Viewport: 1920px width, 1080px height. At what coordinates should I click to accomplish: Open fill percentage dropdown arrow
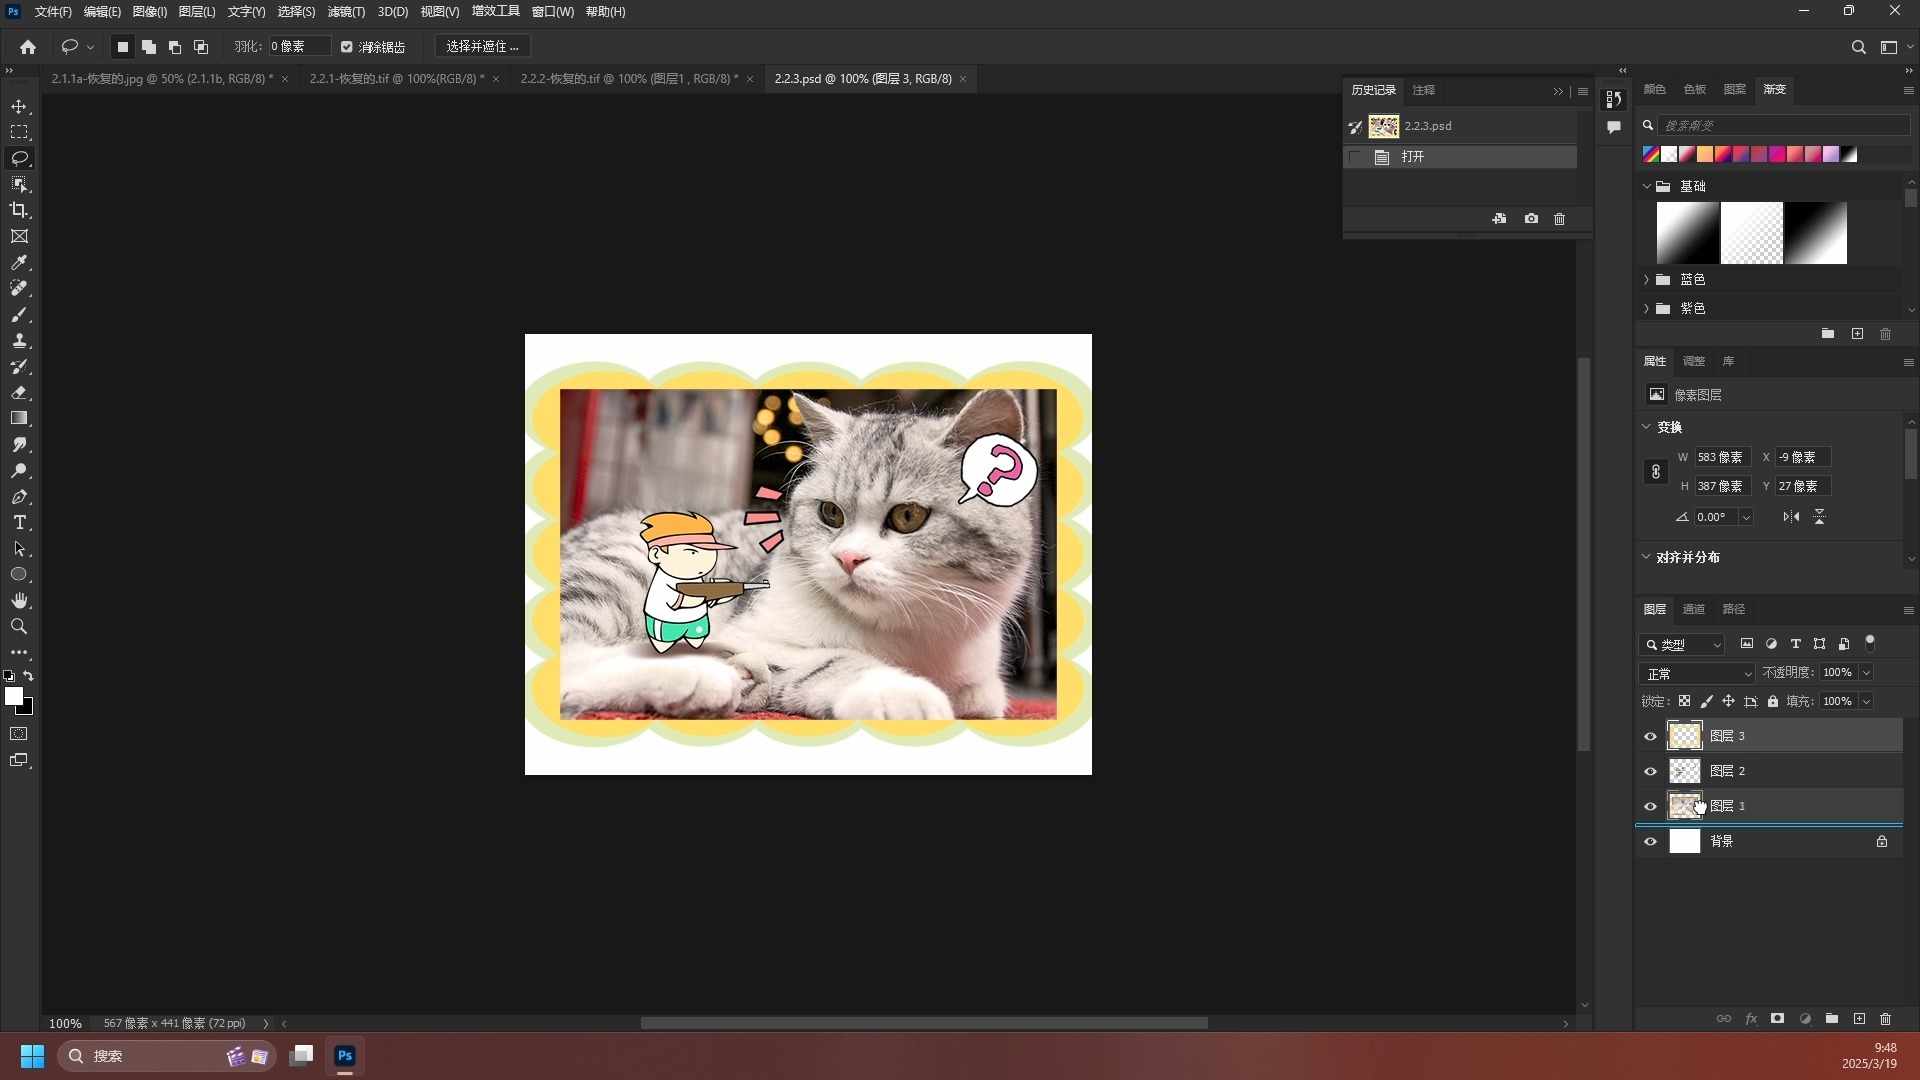(1866, 701)
